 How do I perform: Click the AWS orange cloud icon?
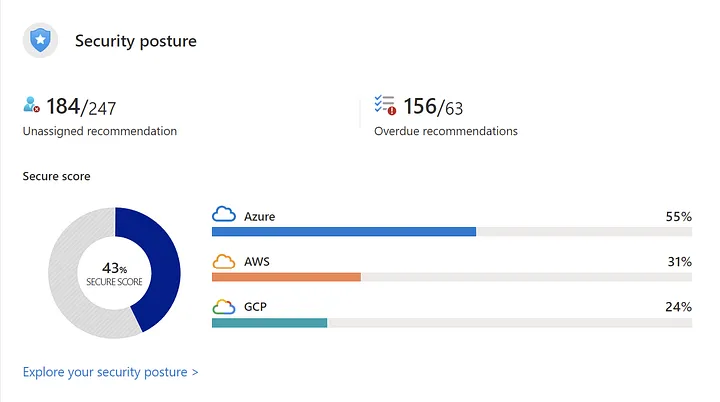pyautogui.click(x=224, y=261)
